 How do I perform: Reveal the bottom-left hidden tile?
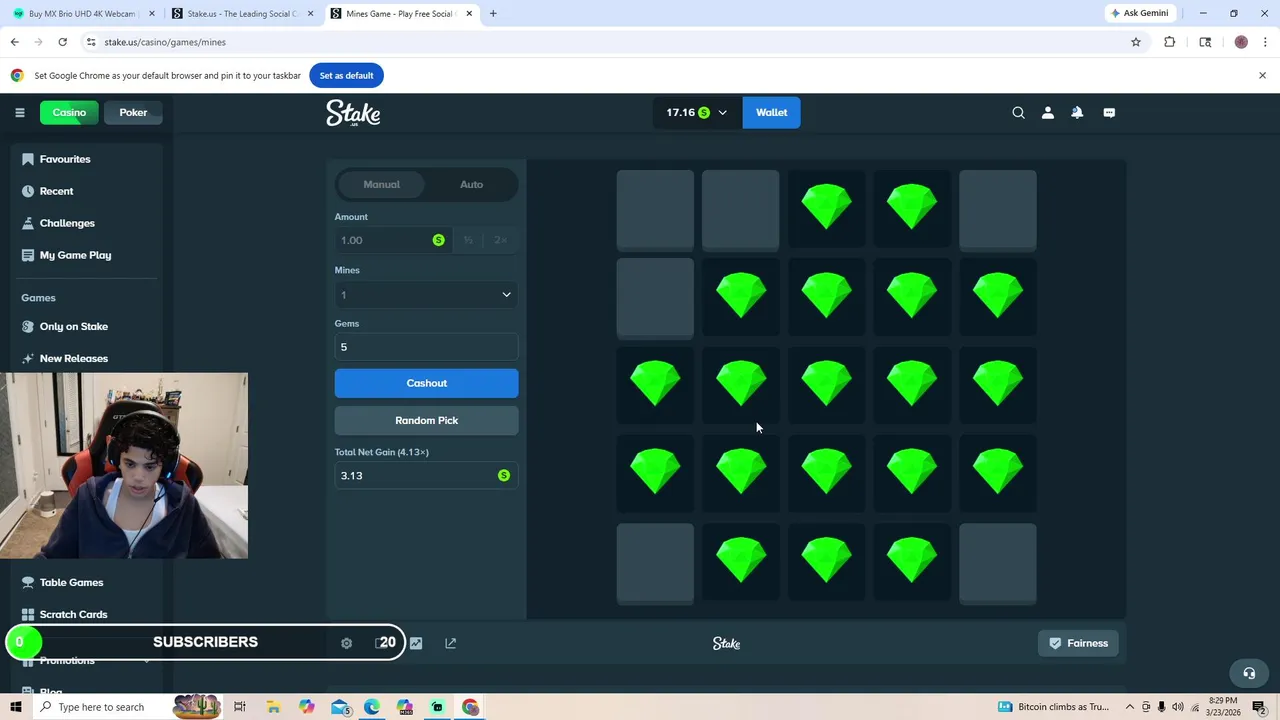(655, 564)
